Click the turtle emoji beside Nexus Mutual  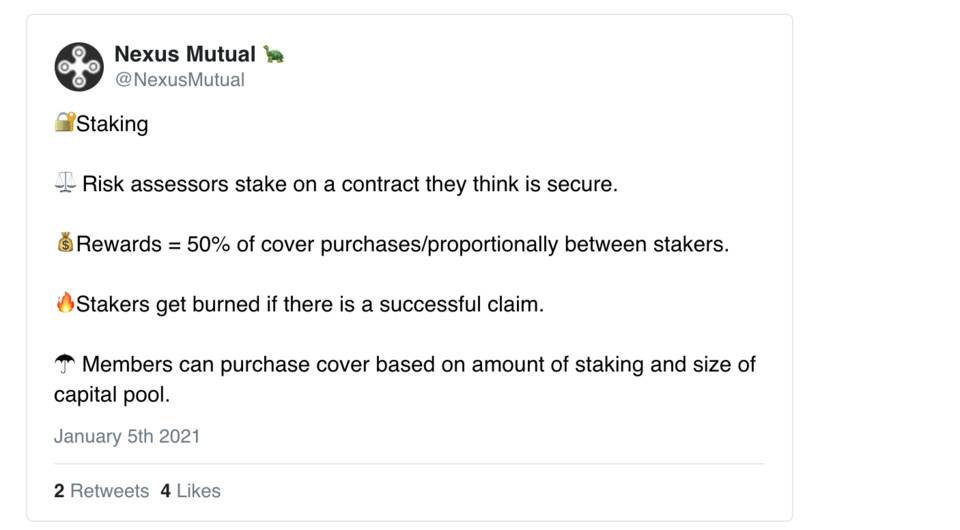[x=273, y=54]
